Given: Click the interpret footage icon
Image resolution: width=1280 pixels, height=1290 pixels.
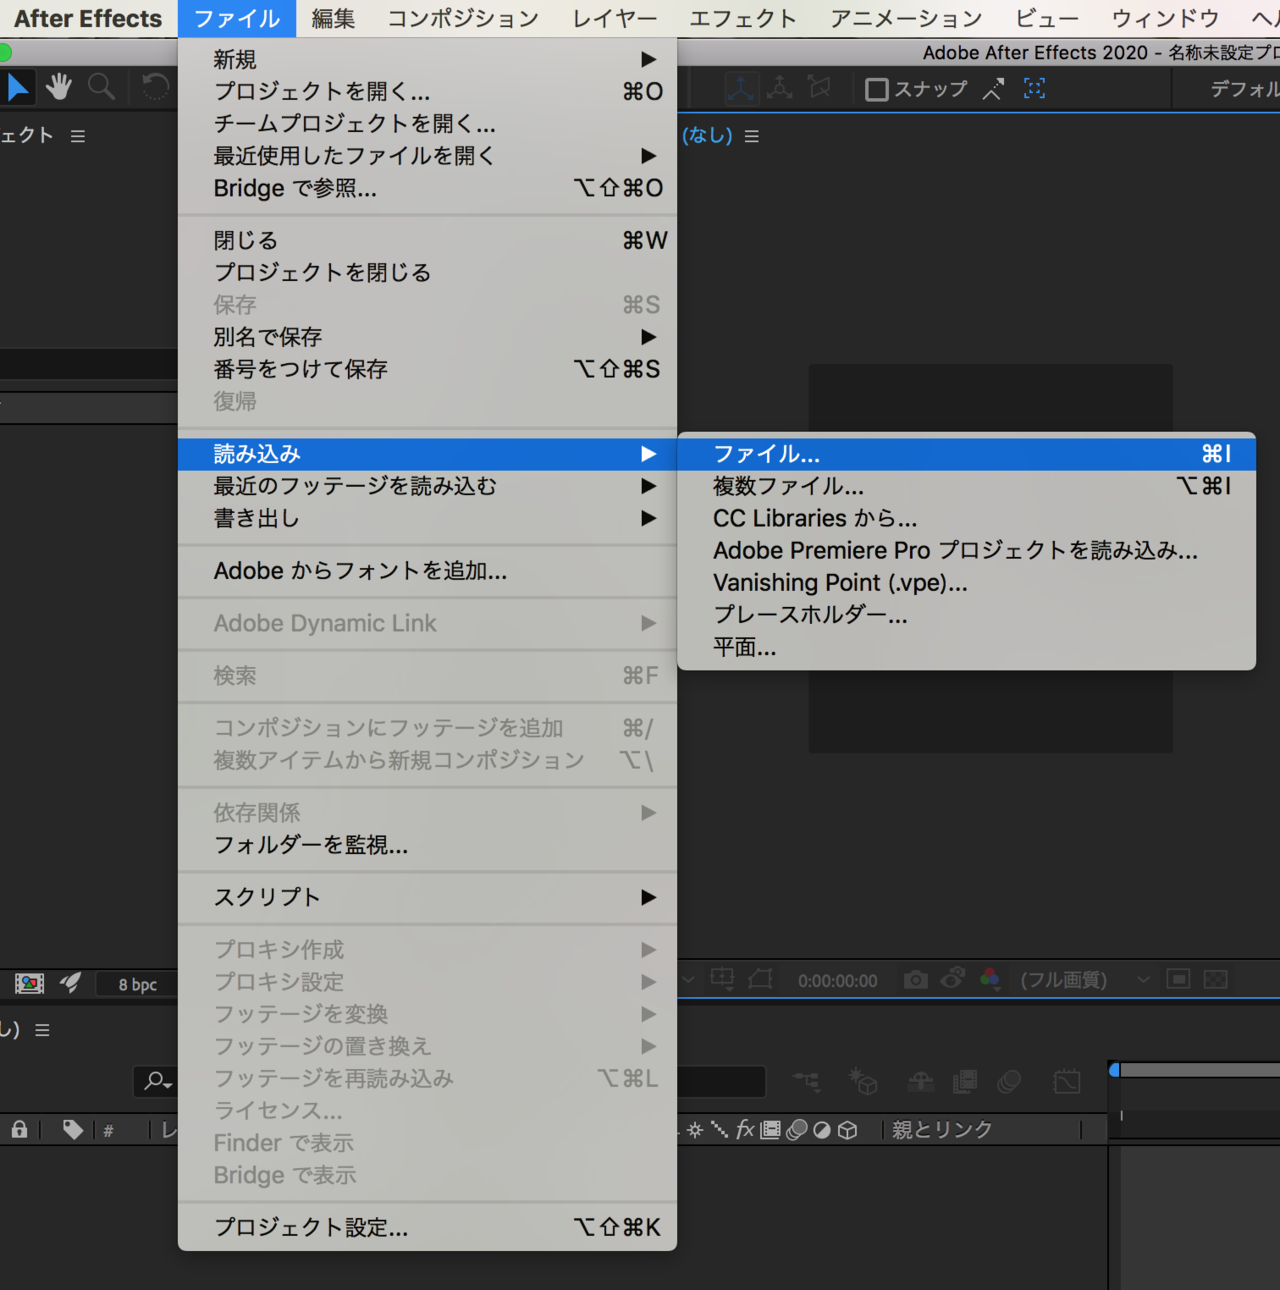Looking at the screenshot, I should coord(30,984).
